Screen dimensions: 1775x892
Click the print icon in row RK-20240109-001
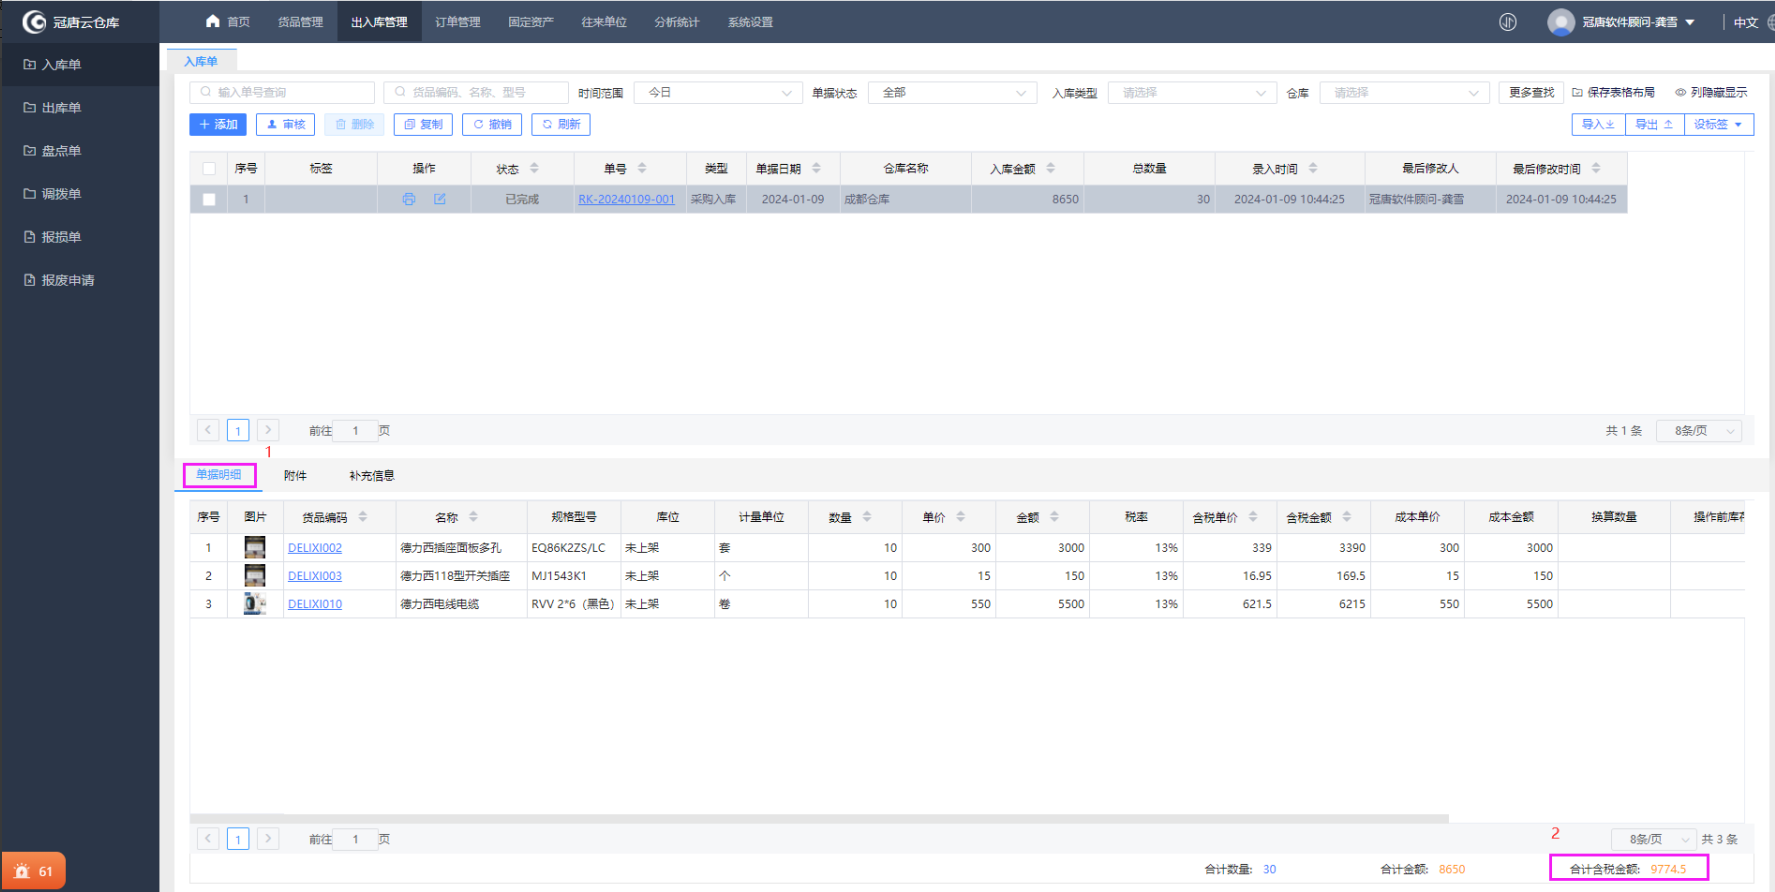click(x=408, y=199)
